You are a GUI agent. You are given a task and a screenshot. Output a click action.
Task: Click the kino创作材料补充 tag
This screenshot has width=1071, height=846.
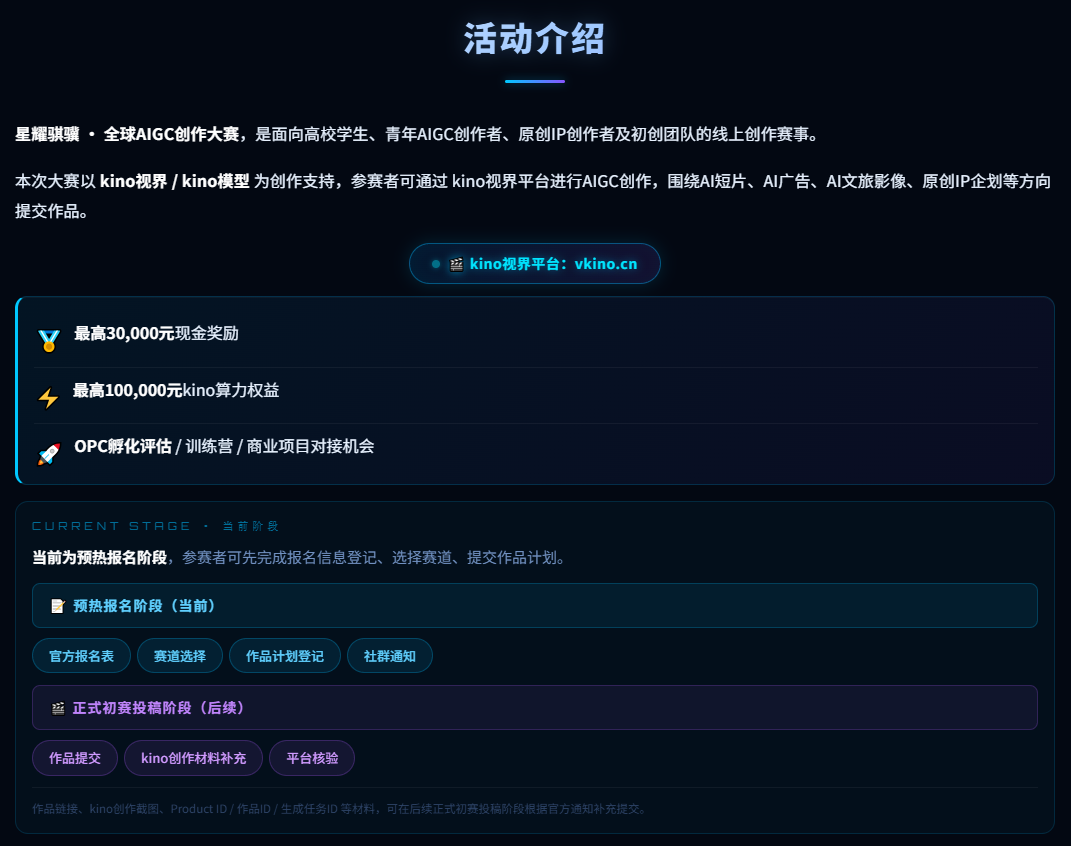tap(193, 758)
